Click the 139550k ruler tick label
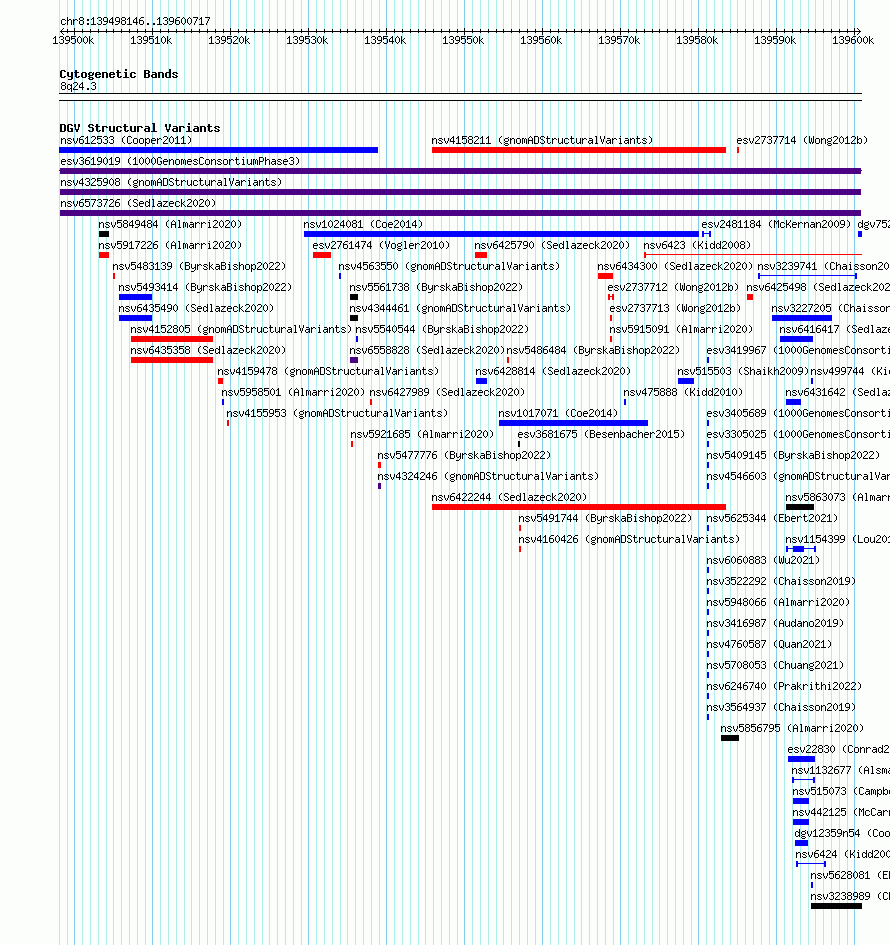 (463, 40)
